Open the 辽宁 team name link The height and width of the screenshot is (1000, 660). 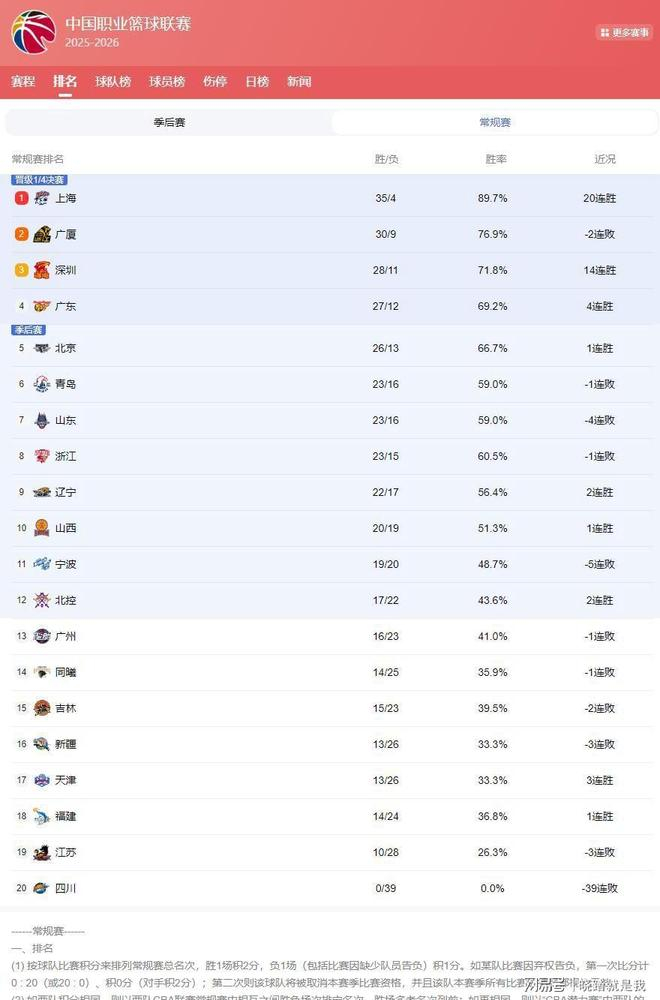tap(66, 492)
